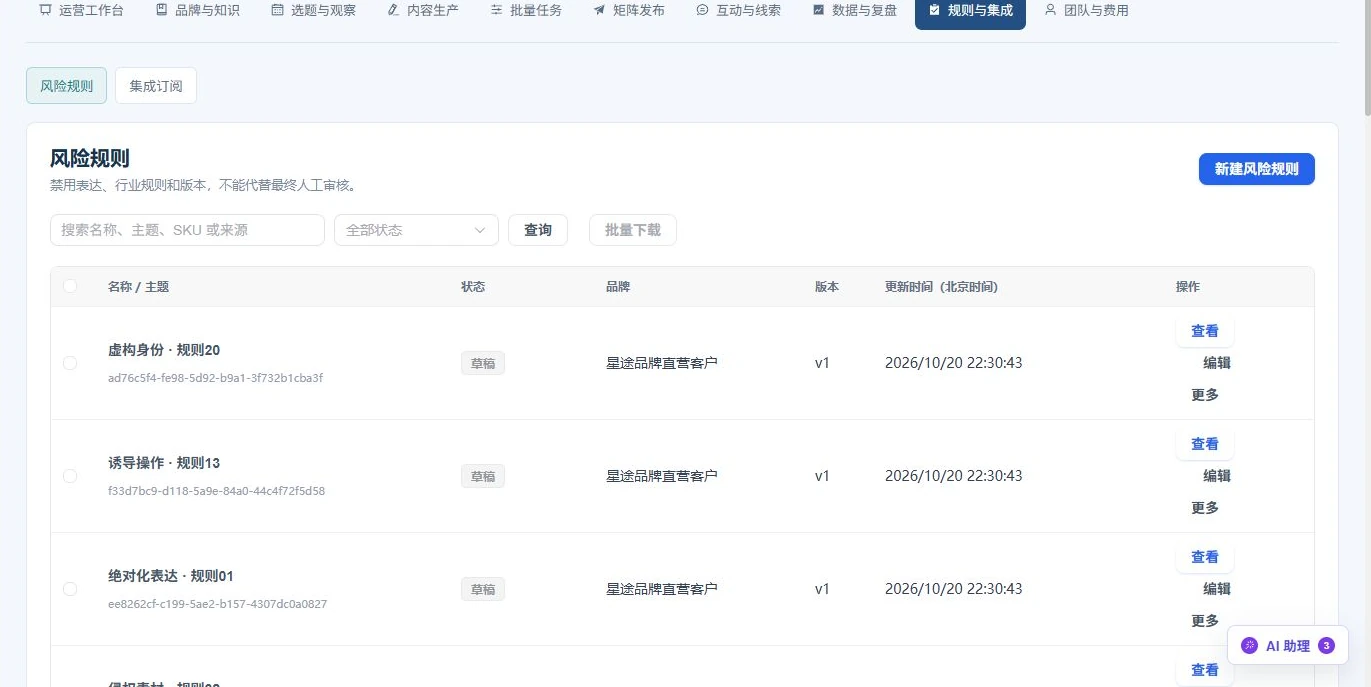Click the 品牌 column header
This screenshot has width=1371, height=687.
tap(618, 287)
